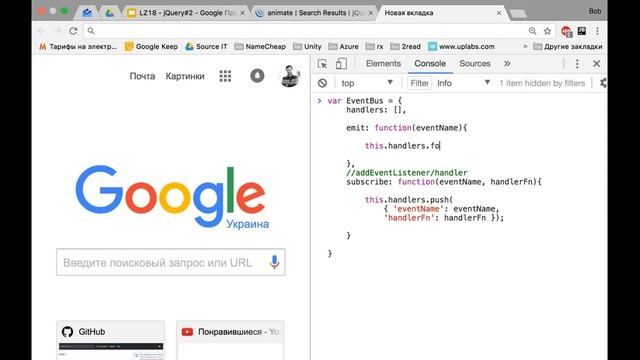The image size is (640, 360).
Task: Open the DevTools console settings gear
Action: point(603,83)
